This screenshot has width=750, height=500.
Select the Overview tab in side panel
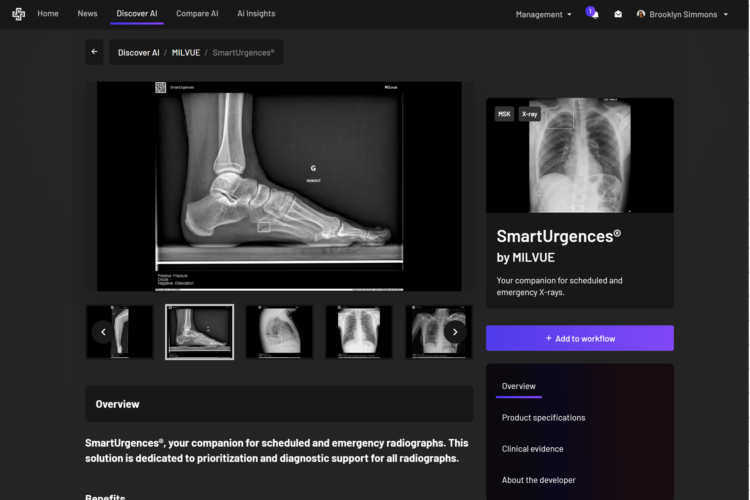518,386
